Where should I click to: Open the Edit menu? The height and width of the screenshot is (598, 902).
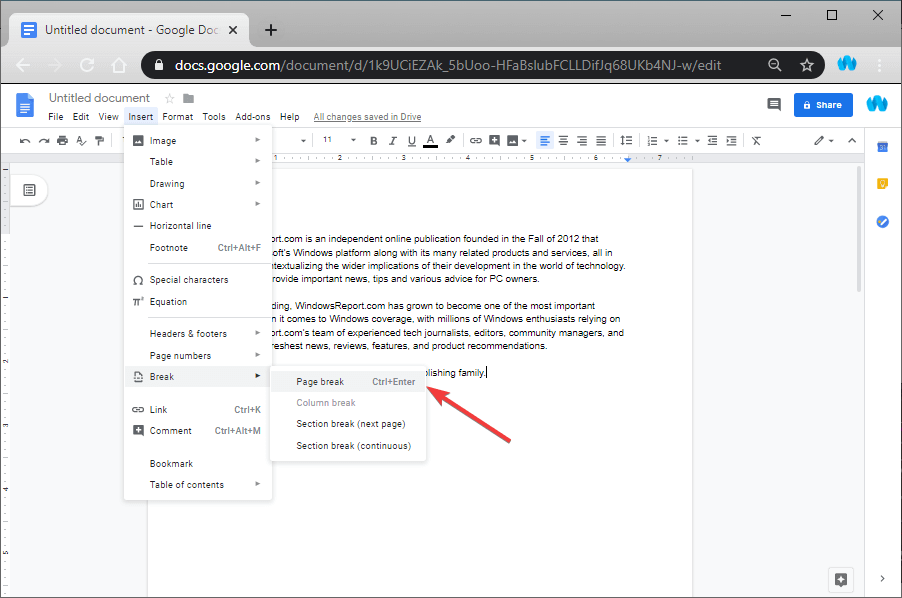coord(81,117)
